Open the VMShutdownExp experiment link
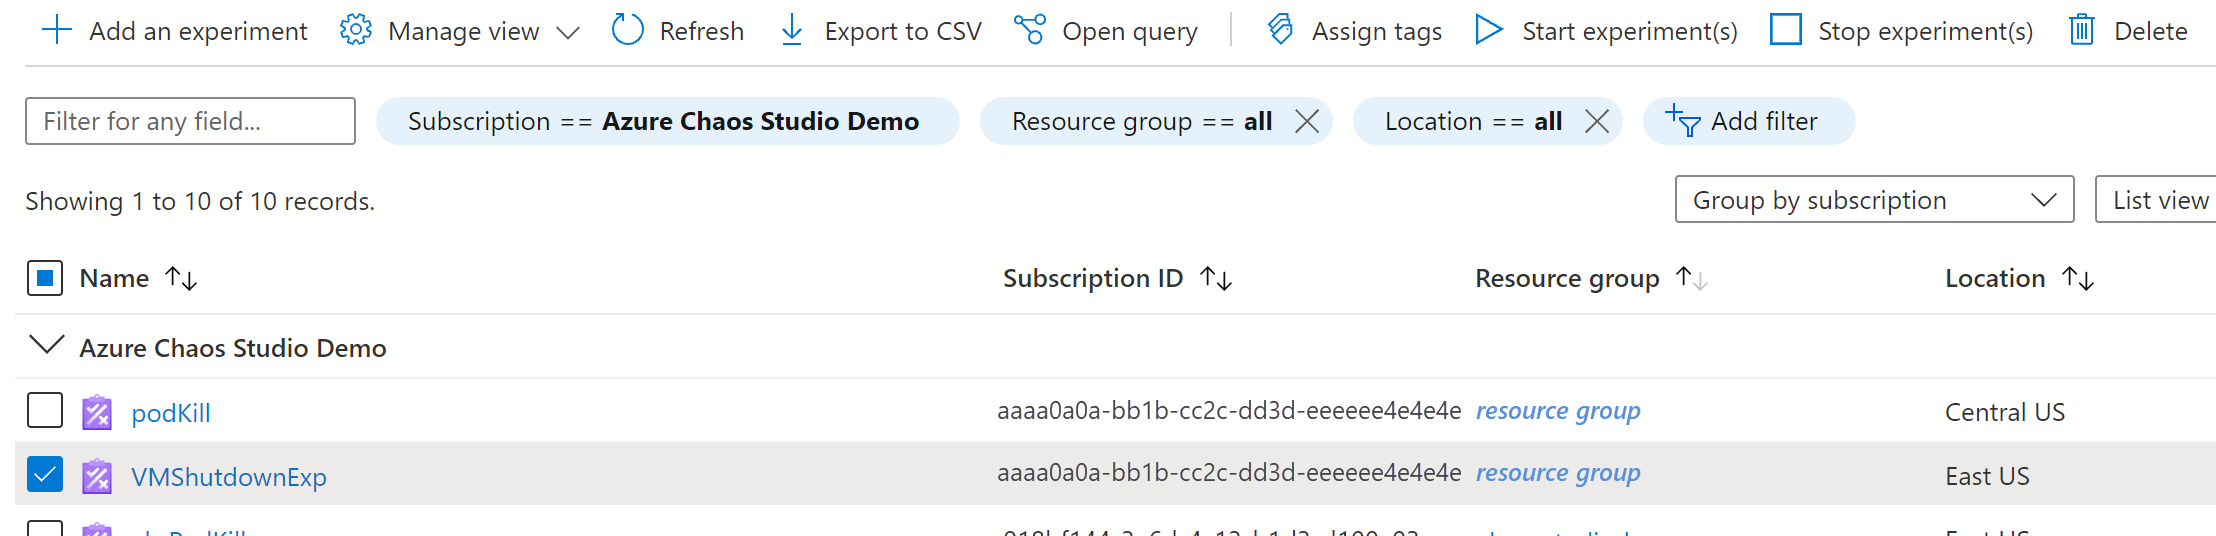The height and width of the screenshot is (536, 2216). coord(229,477)
